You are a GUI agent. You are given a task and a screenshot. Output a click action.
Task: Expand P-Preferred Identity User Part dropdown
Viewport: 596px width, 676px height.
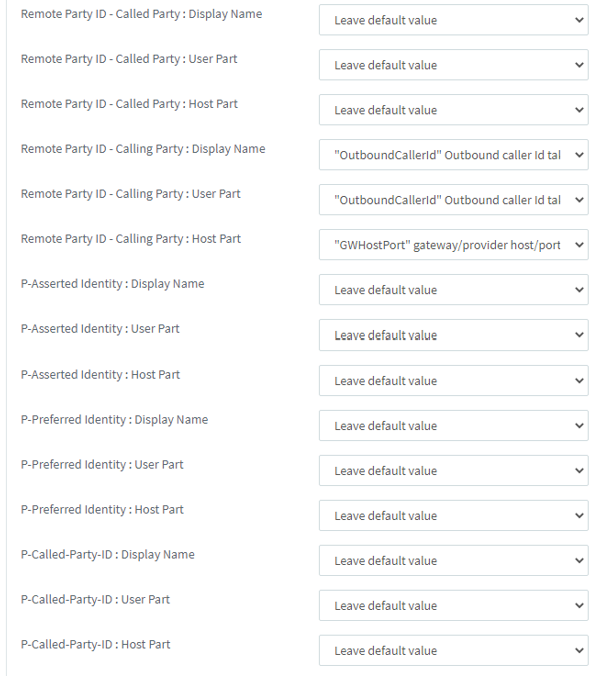453,470
